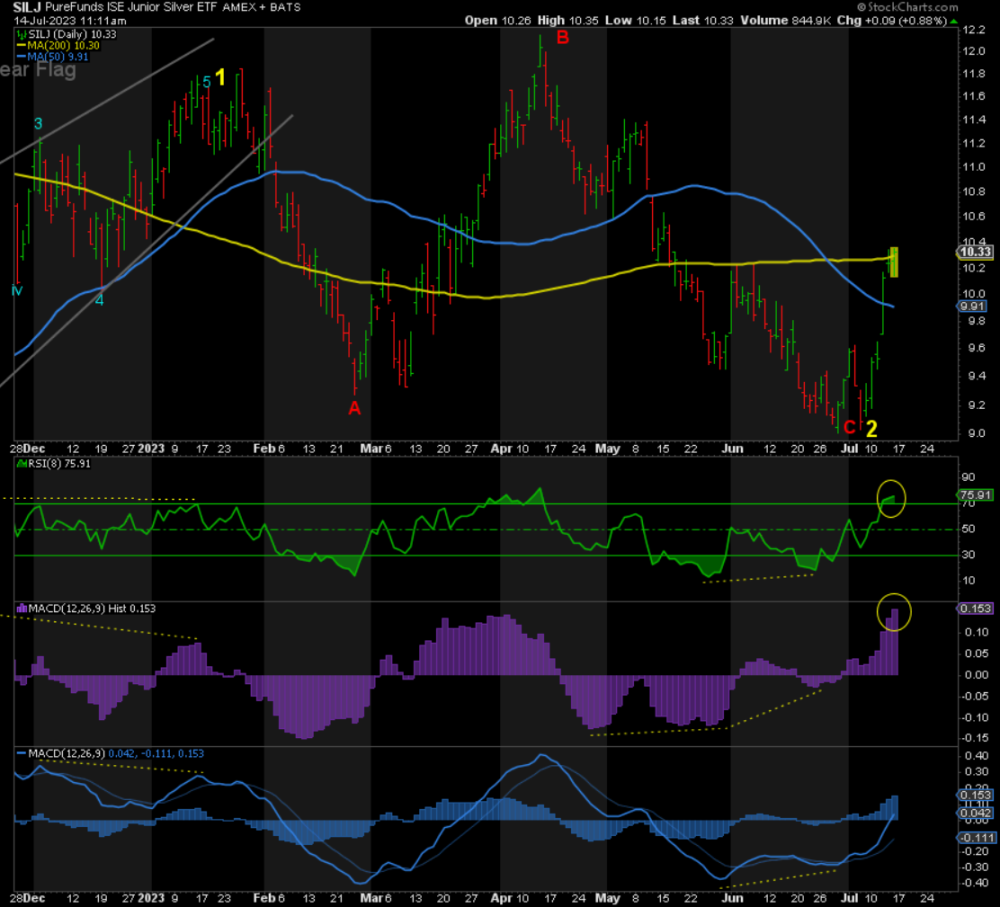
Task: Select the "Low 10.15" header value
Action: pyautogui.click(x=635, y=20)
